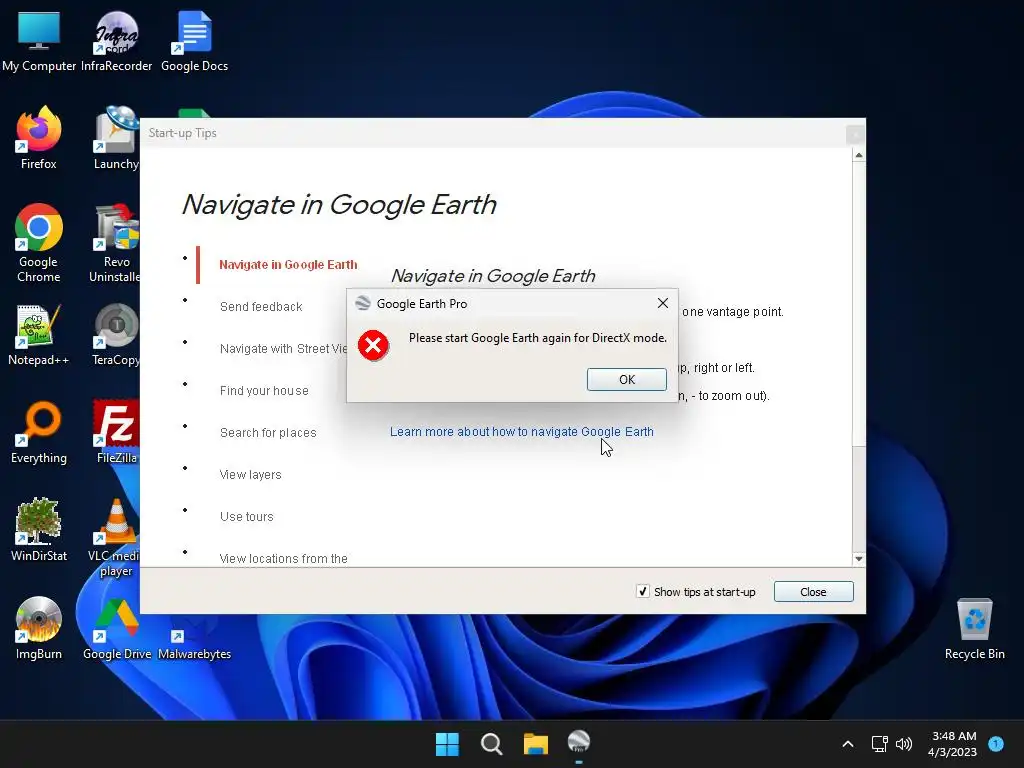Select Send feedback tip

(261, 307)
